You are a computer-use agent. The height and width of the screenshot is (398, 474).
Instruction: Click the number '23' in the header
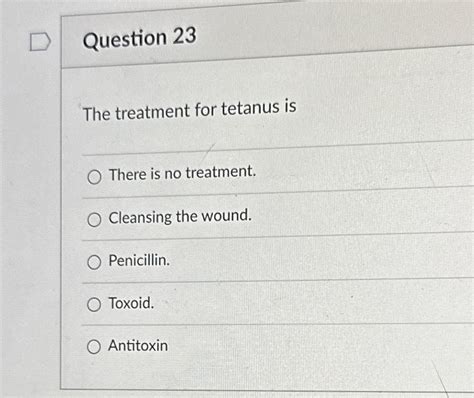point(184,36)
